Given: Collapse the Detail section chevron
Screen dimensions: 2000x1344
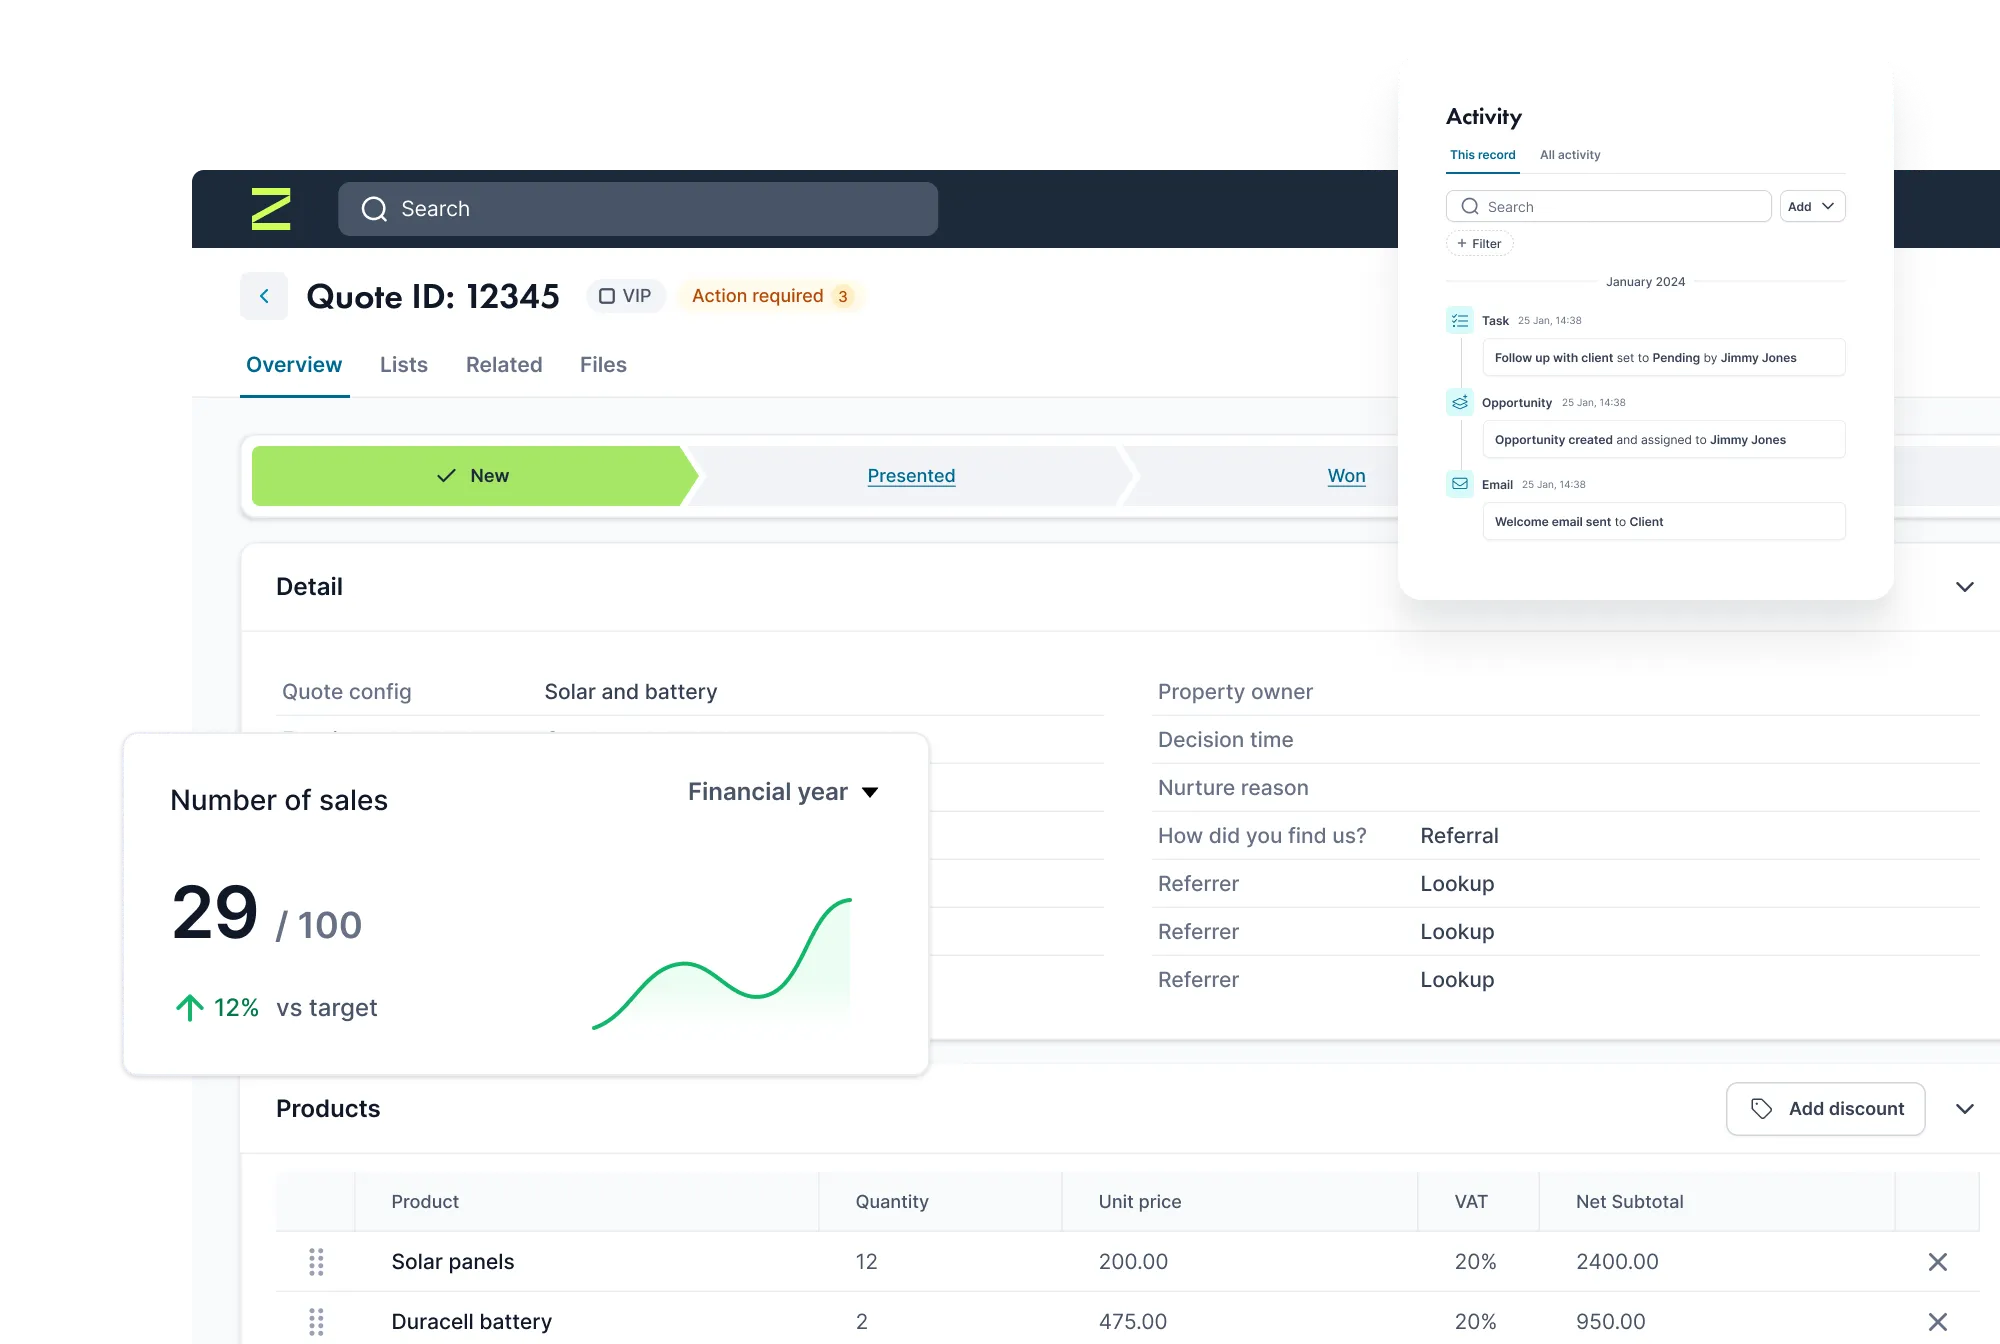Looking at the screenshot, I should (1964, 587).
